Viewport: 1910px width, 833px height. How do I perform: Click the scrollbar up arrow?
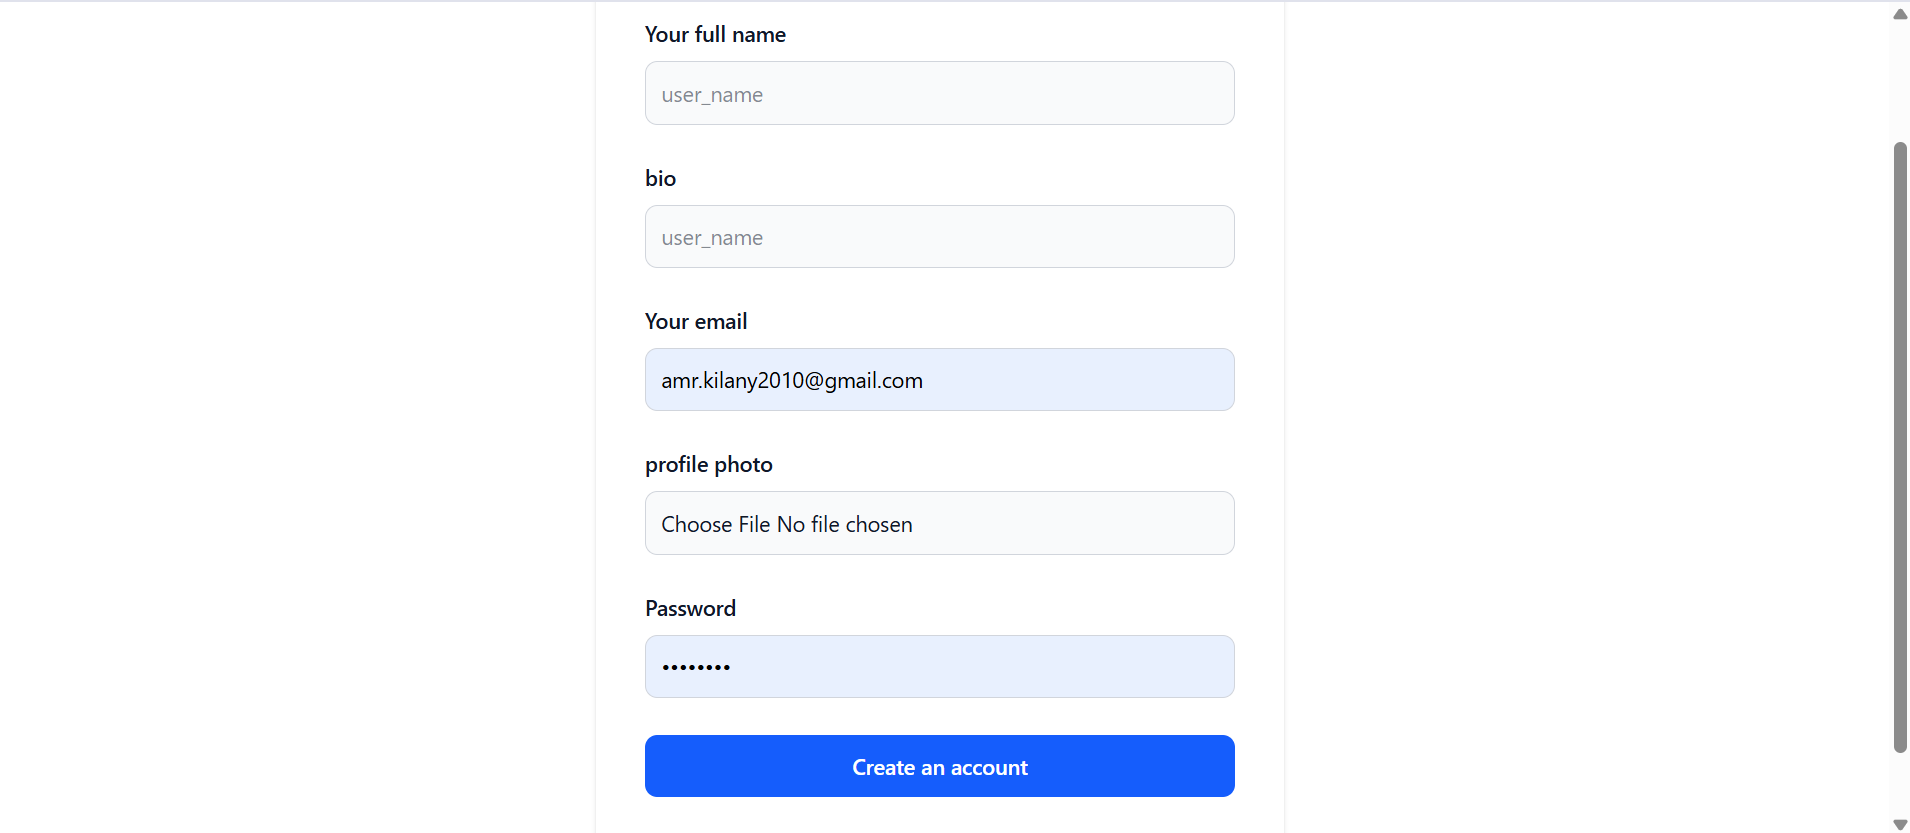[x=1900, y=14]
